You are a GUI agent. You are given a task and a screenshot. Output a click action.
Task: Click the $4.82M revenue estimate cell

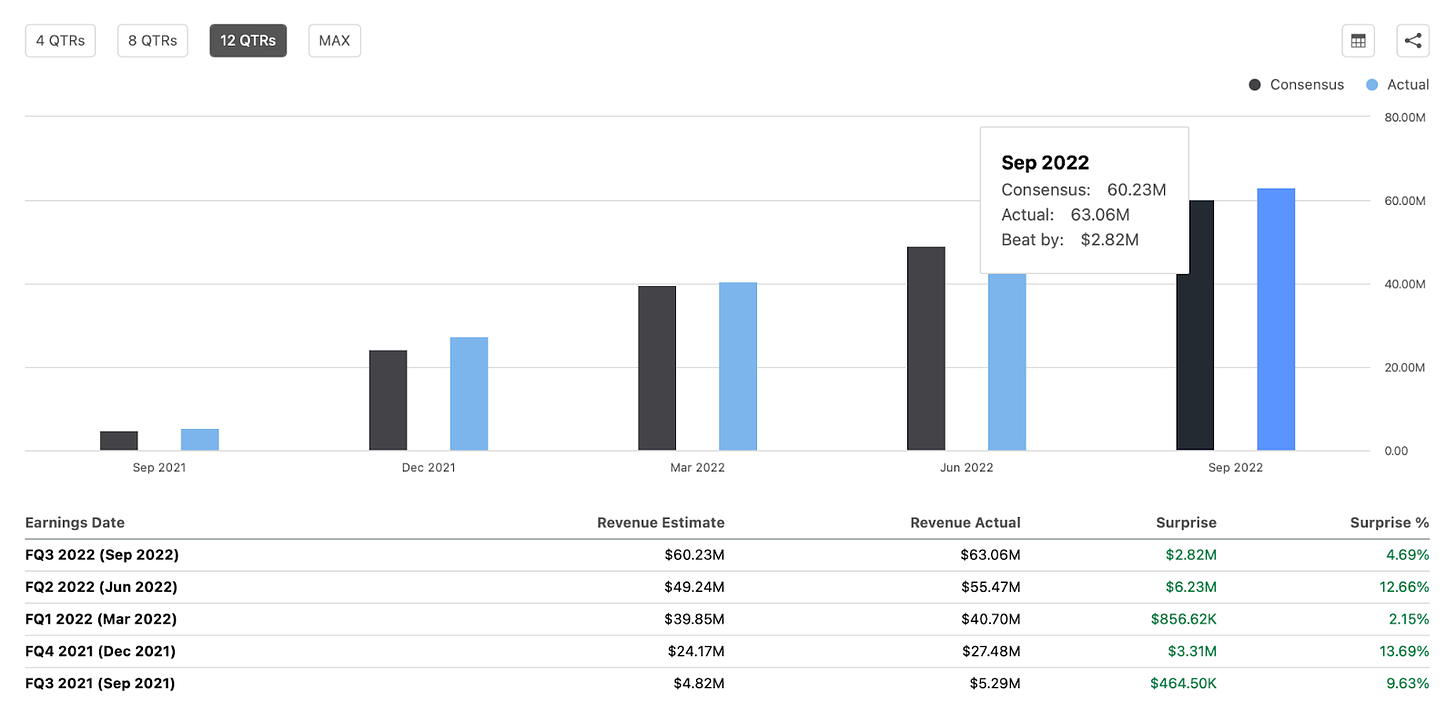tap(699, 683)
